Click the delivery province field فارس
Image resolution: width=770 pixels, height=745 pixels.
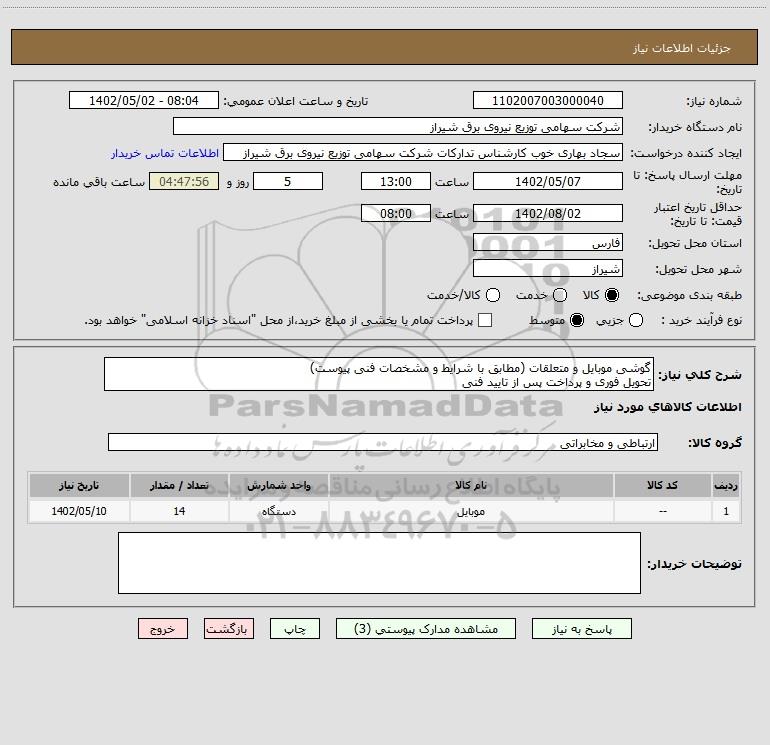(548, 242)
